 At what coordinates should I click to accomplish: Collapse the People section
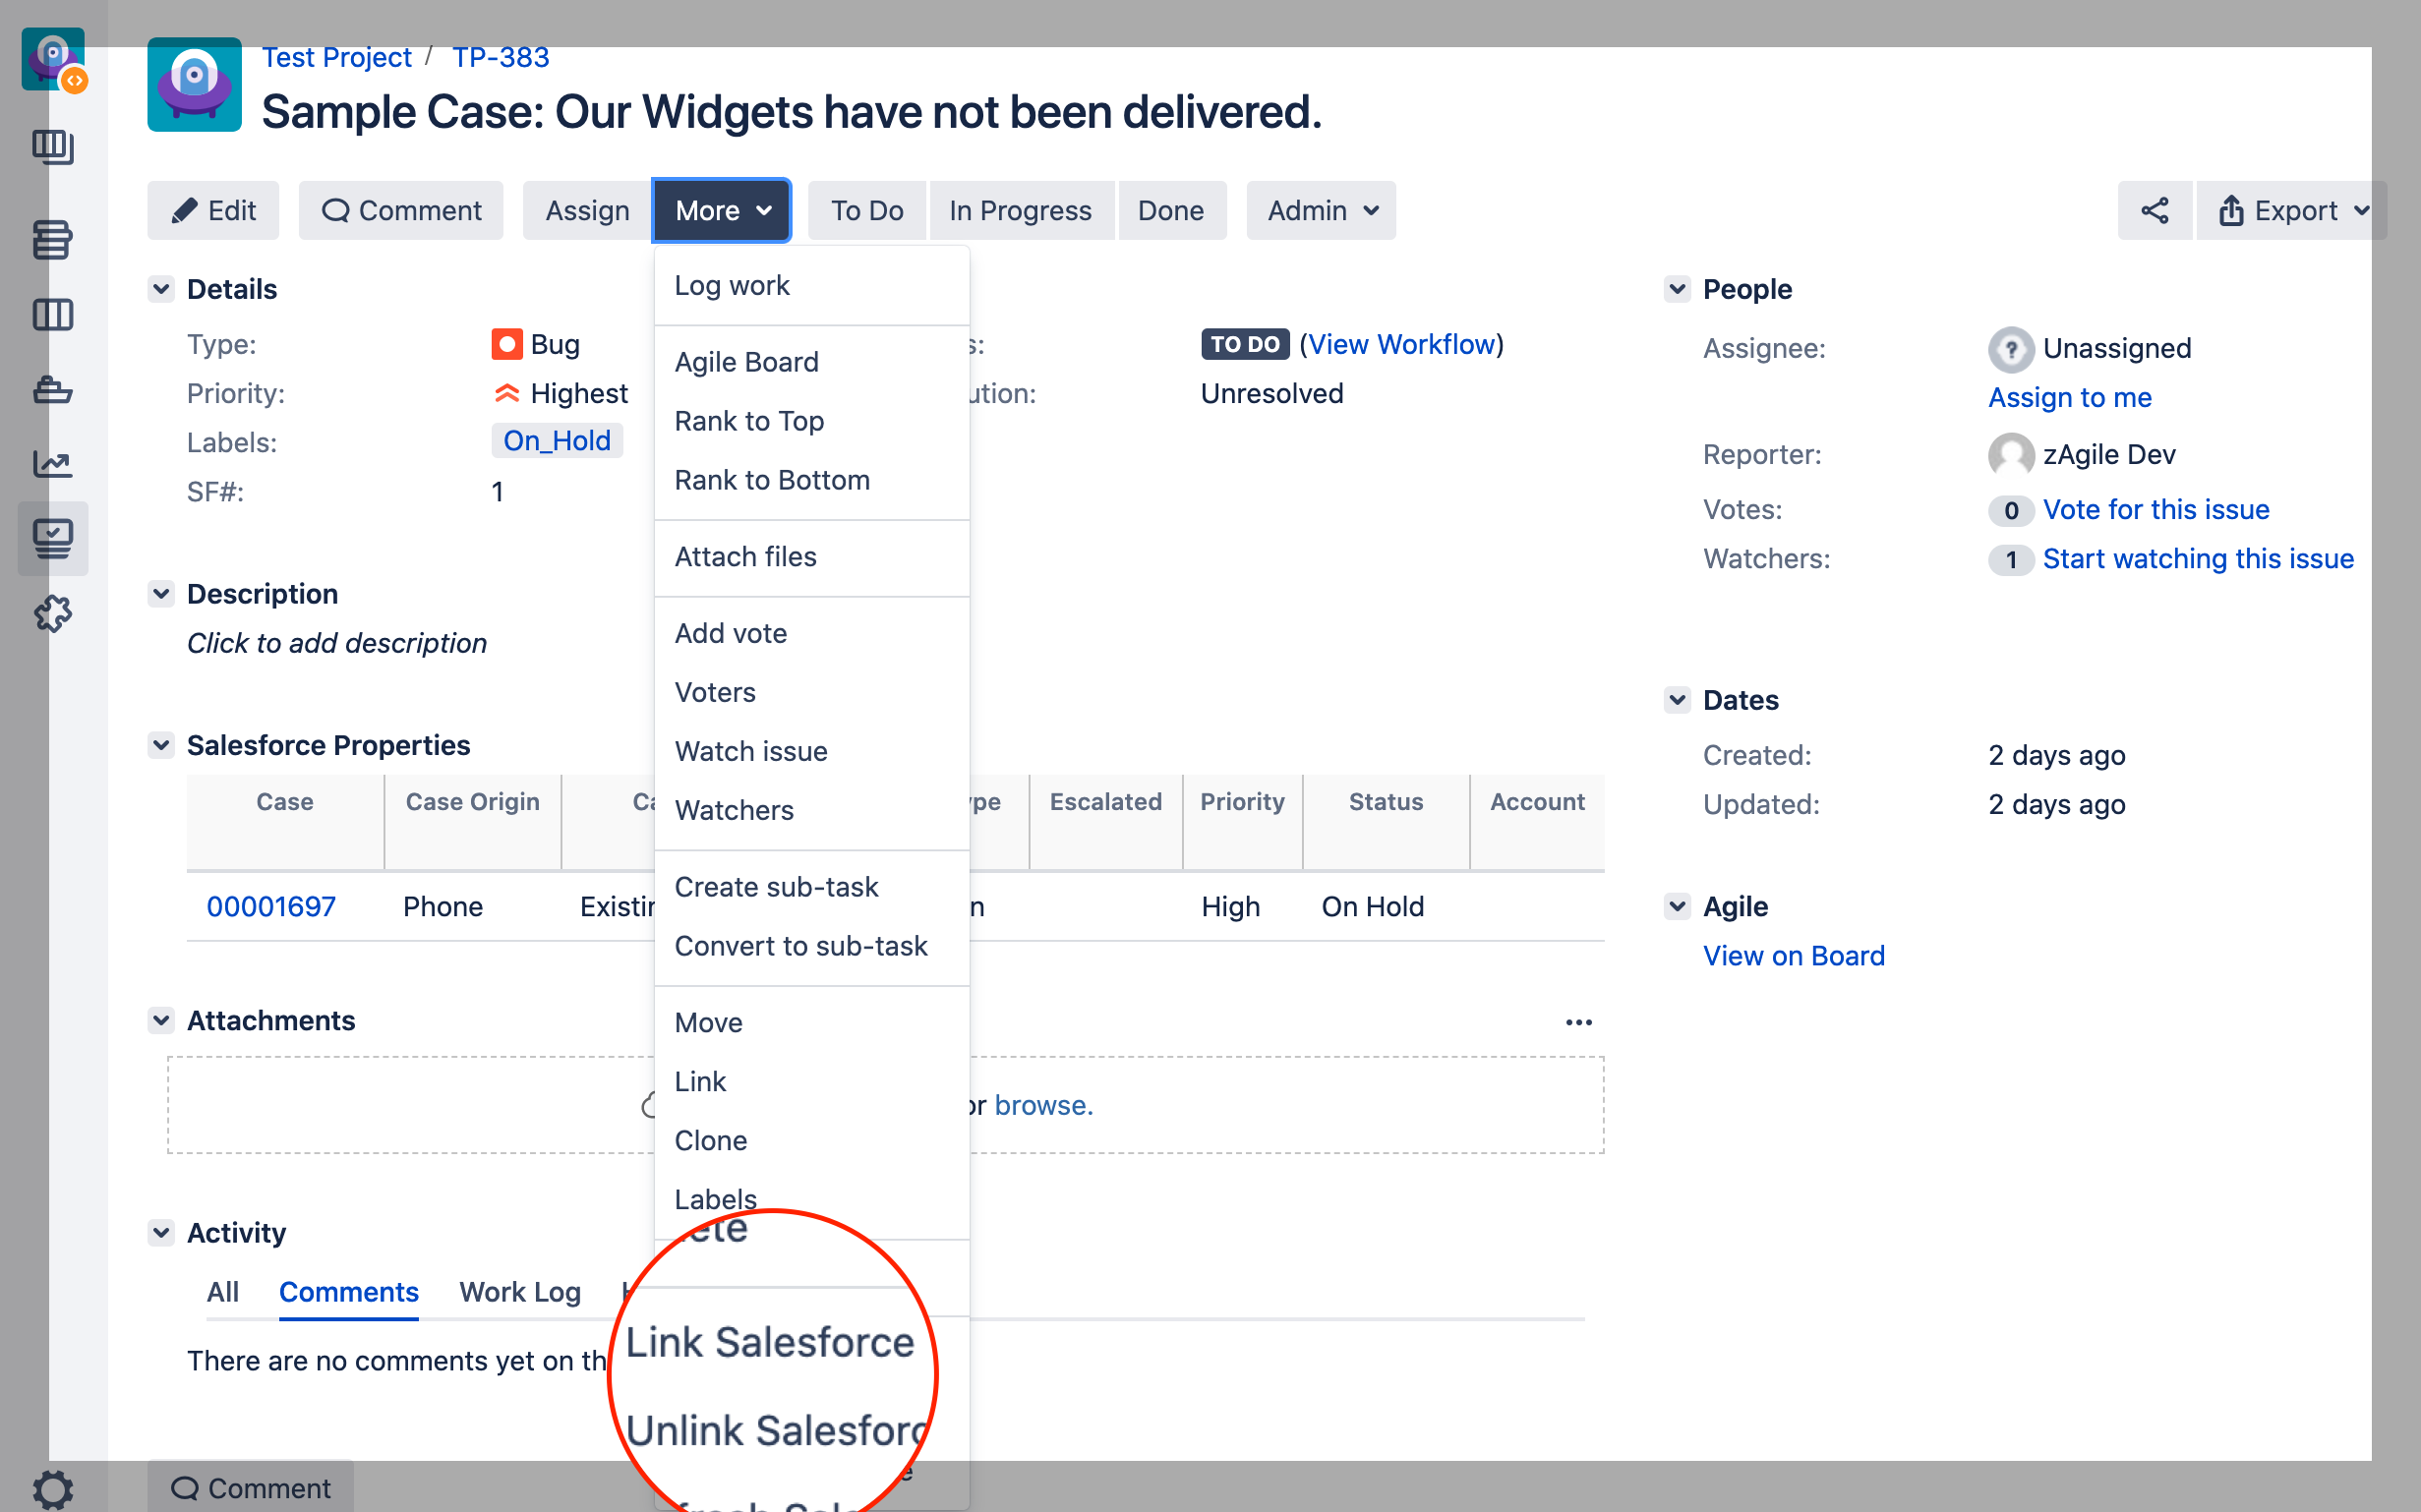[x=1677, y=289]
